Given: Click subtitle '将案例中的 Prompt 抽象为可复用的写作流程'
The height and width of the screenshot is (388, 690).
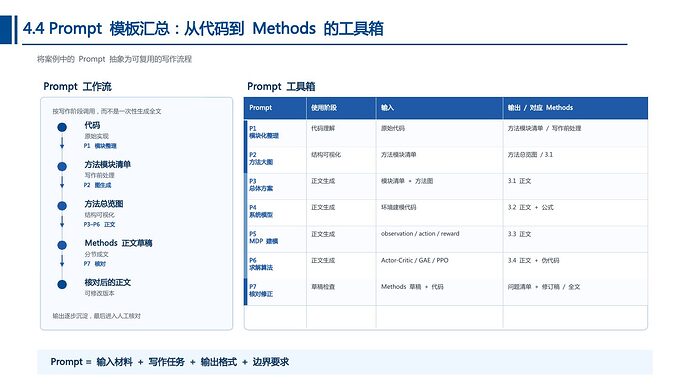Looking at the screenshot, I should click(114, 59).
